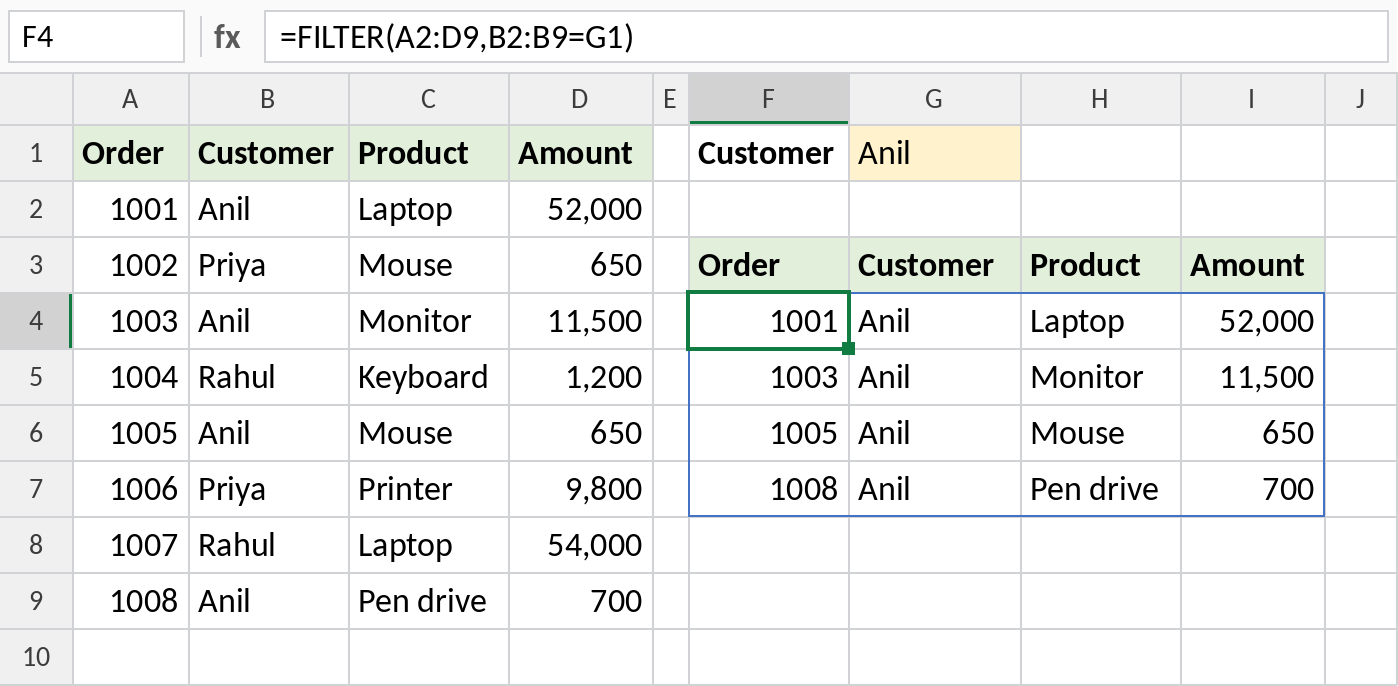Screen dimensions: 1398x686
Task: Select row 10 header
Action: pos(36,657)
